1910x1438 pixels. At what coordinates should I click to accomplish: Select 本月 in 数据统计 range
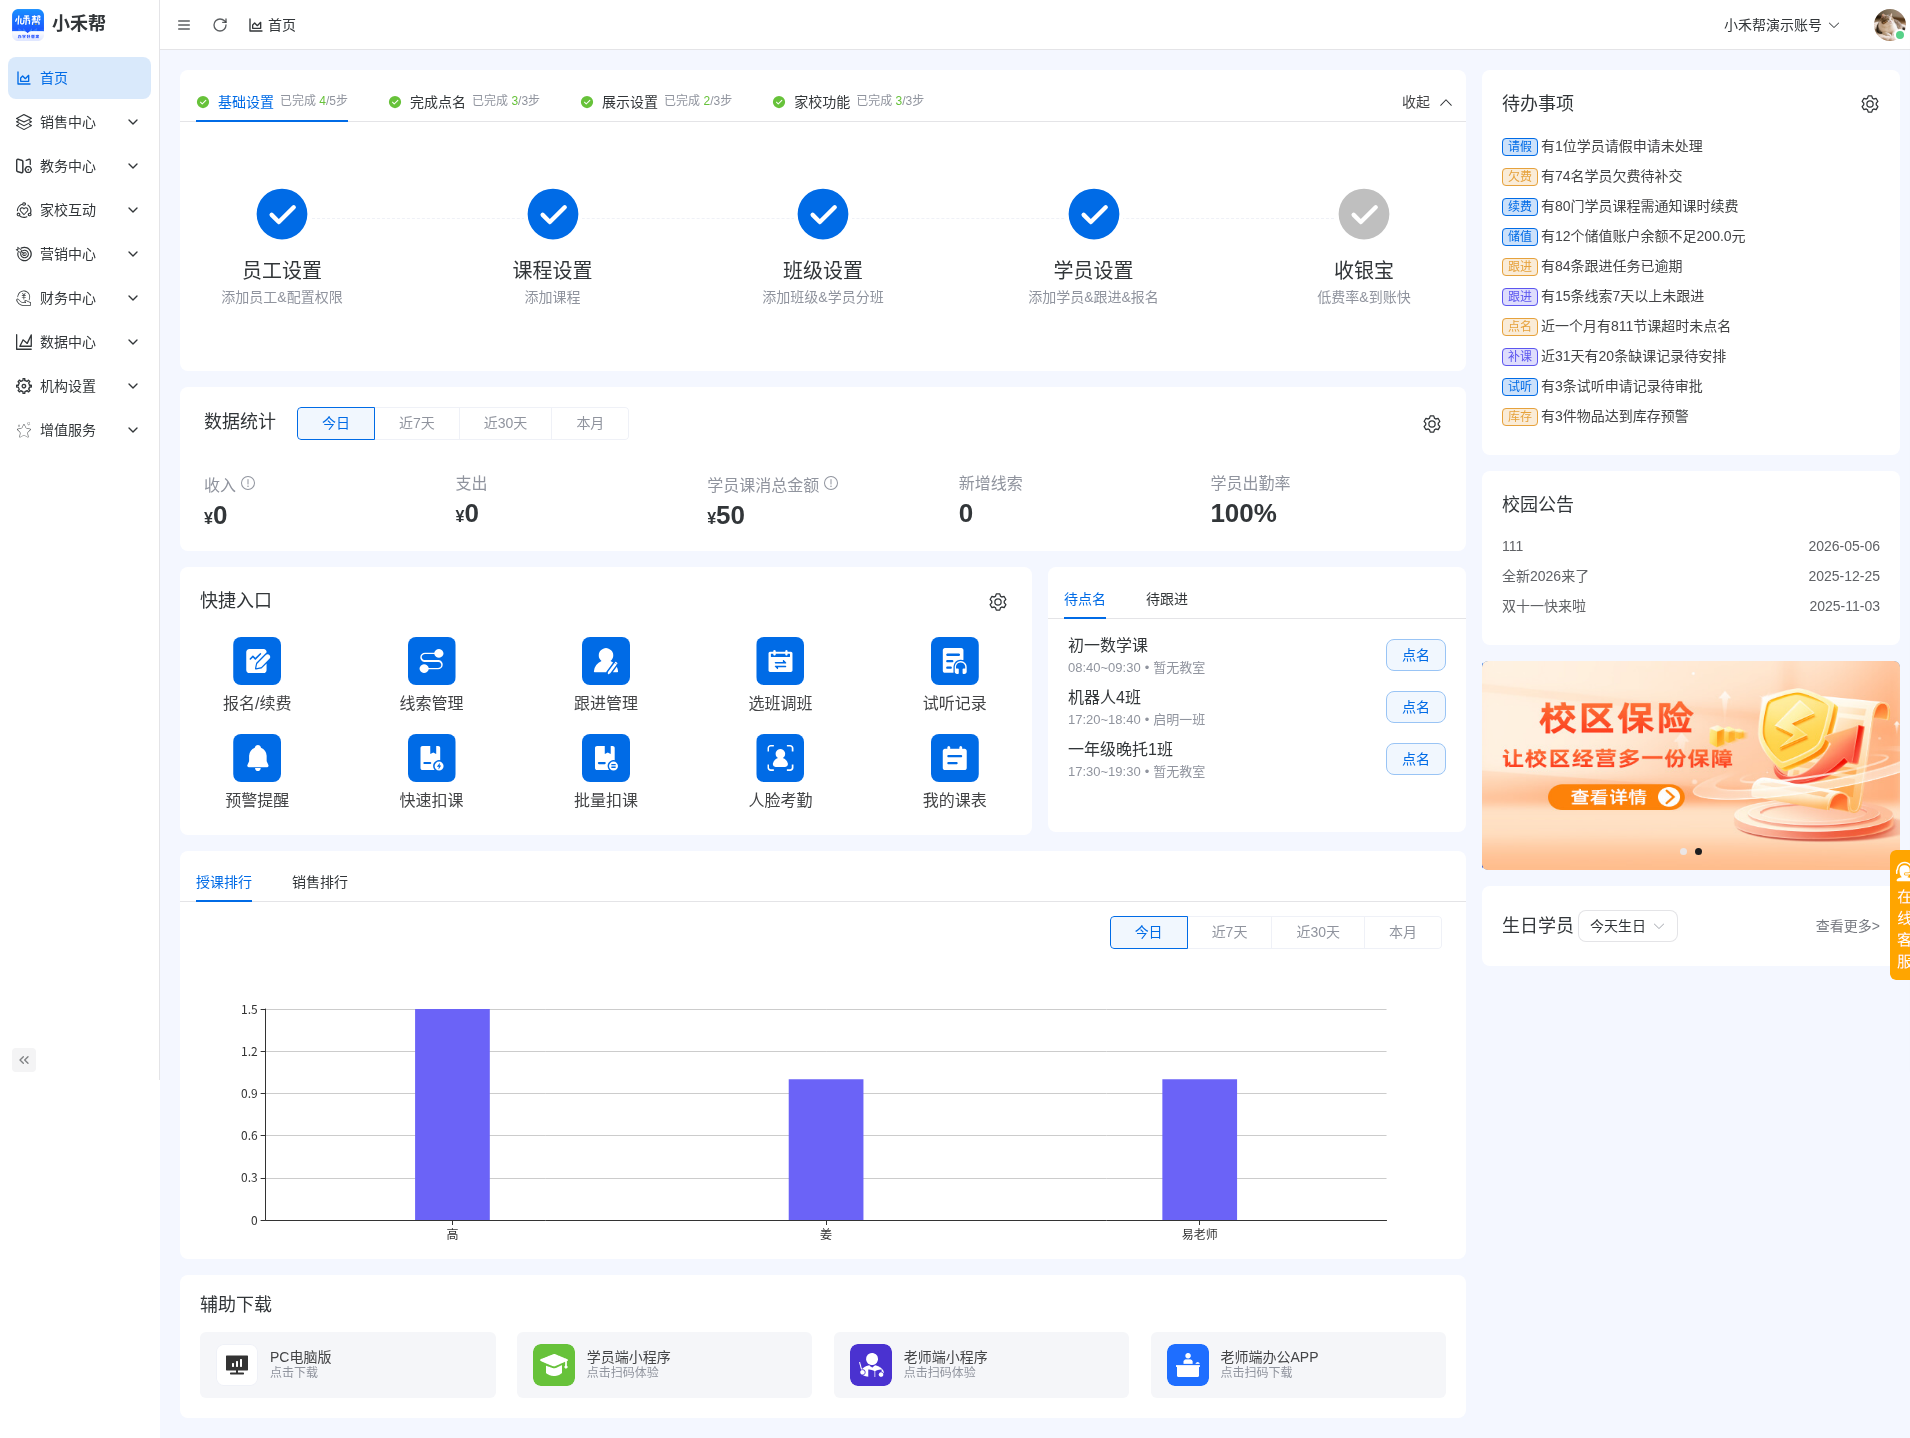pyautogui.click(x=590, y=423)
